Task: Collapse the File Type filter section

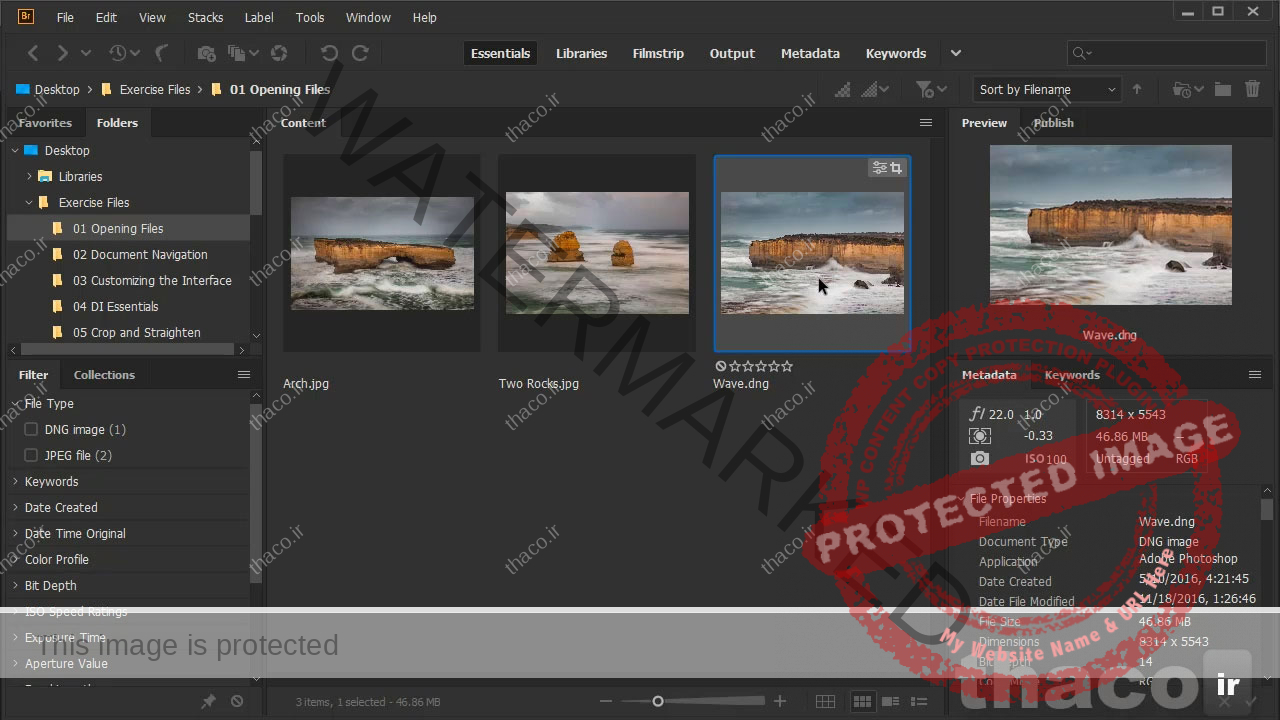Action: [x=15, y=403]
